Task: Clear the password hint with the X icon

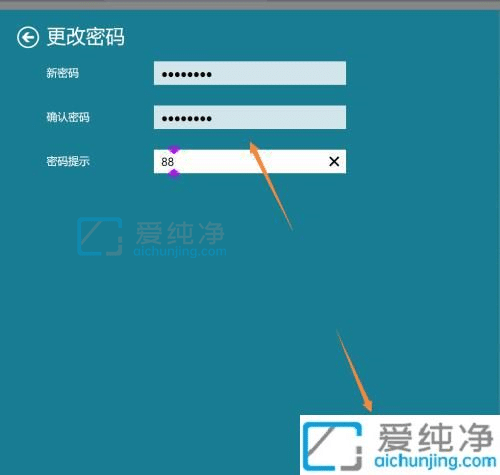Action: 334,161
